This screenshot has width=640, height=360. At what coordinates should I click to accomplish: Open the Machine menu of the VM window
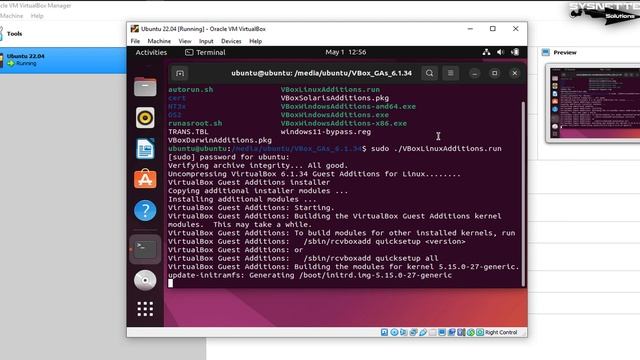coord(159,41)
